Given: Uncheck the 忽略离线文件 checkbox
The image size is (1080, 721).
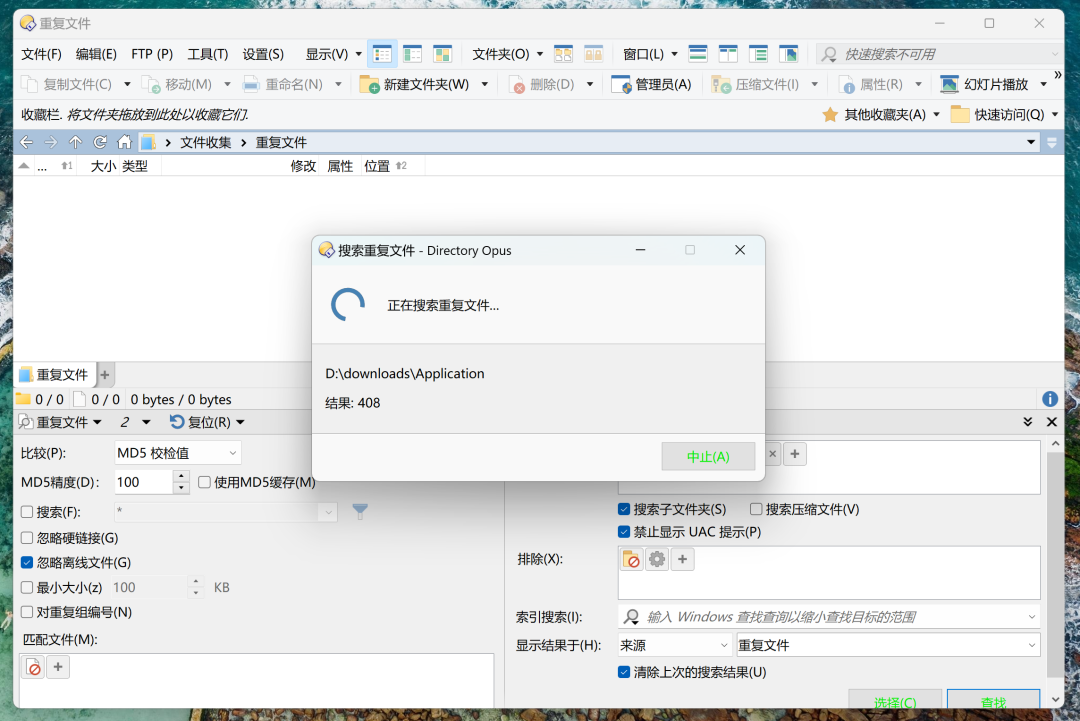Looking at the screenshot, I should point(25,562).
